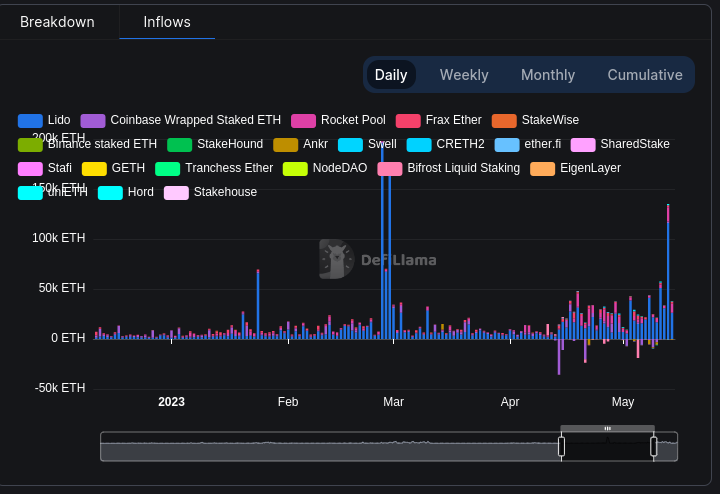The image size is (720, 494).
Task: Toggle Tranchess Ether legend swatch
Action: pos(168,168)
